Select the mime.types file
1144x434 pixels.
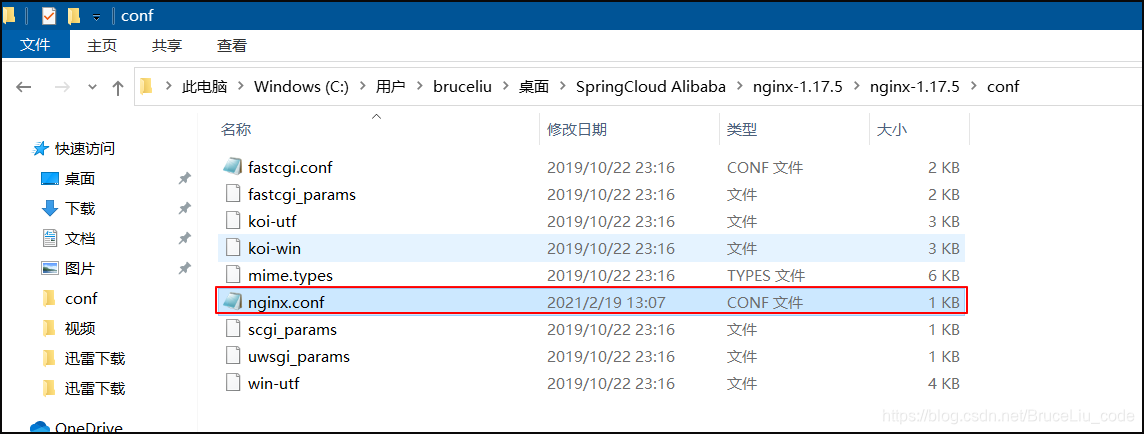coord(592,275)
